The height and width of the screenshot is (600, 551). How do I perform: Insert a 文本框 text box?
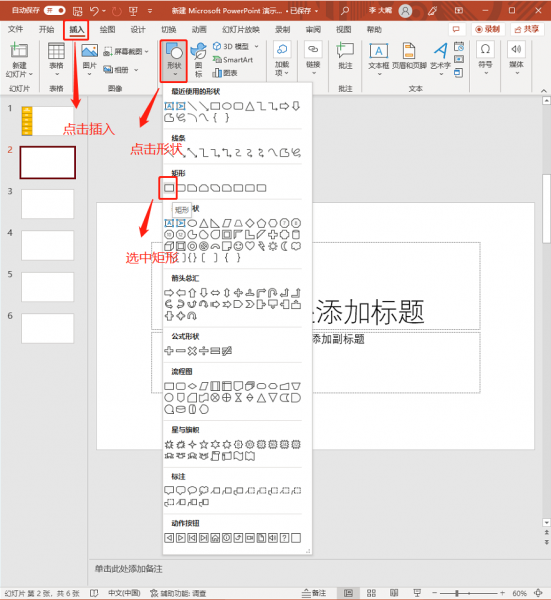[x=378, y=57]
